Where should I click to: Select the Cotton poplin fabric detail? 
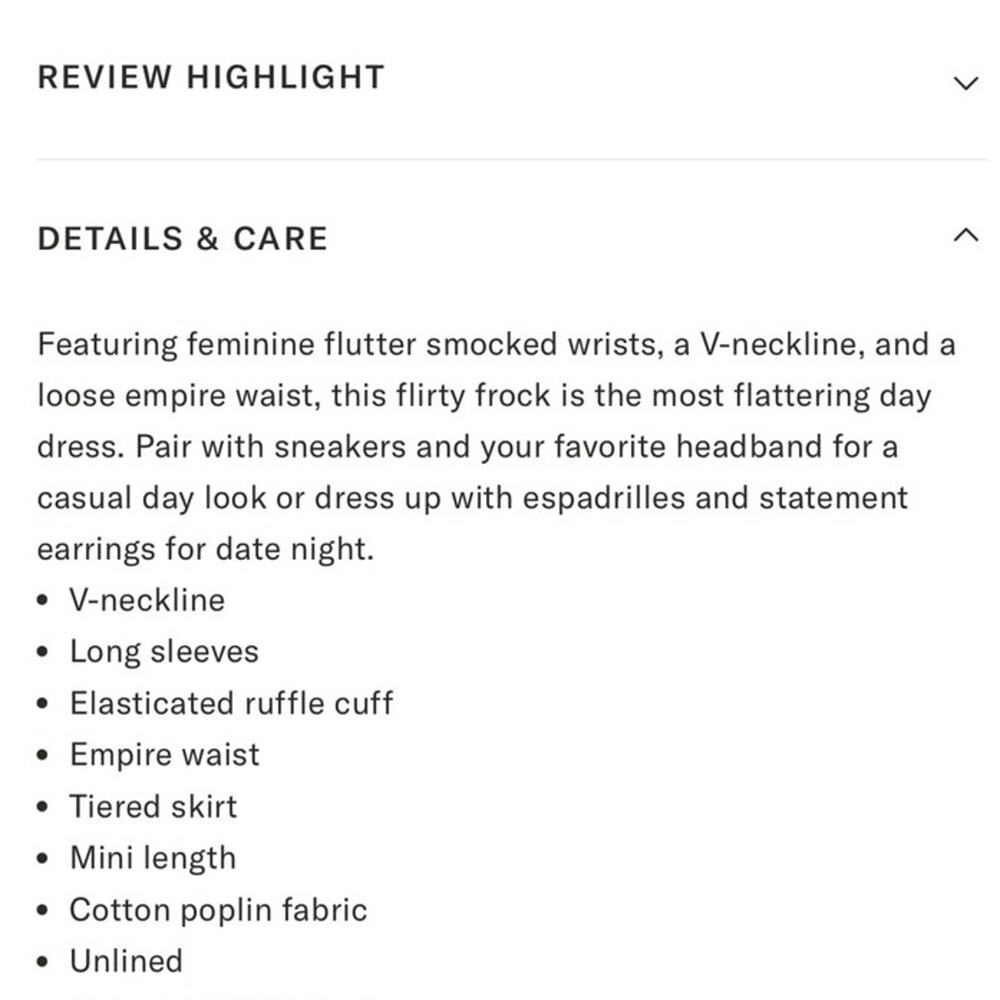tap(218, 910)
